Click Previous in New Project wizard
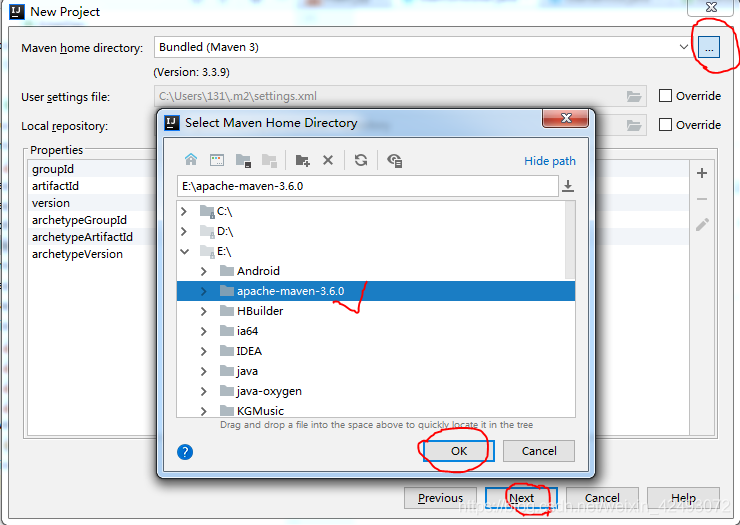 click(x=440, y=498)
